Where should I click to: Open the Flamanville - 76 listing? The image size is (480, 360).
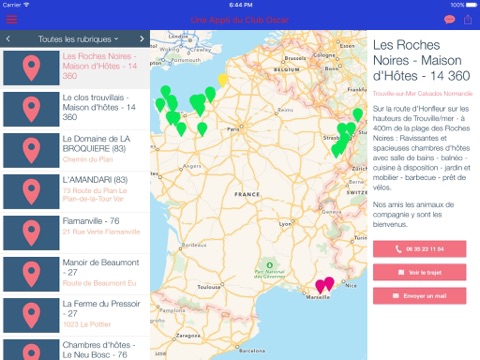coord(75,233)
